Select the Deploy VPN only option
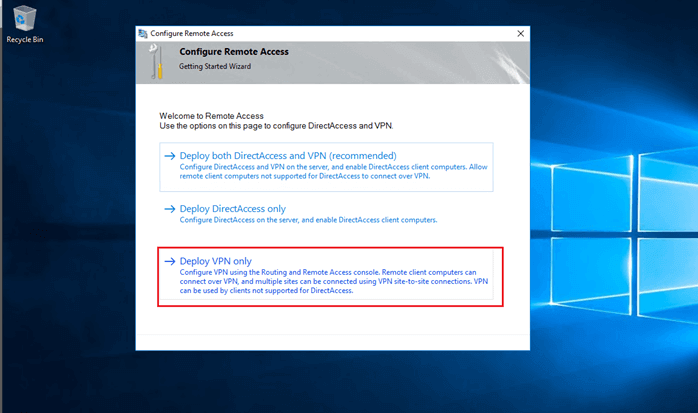The image size is (698, 413). point(326,275)
